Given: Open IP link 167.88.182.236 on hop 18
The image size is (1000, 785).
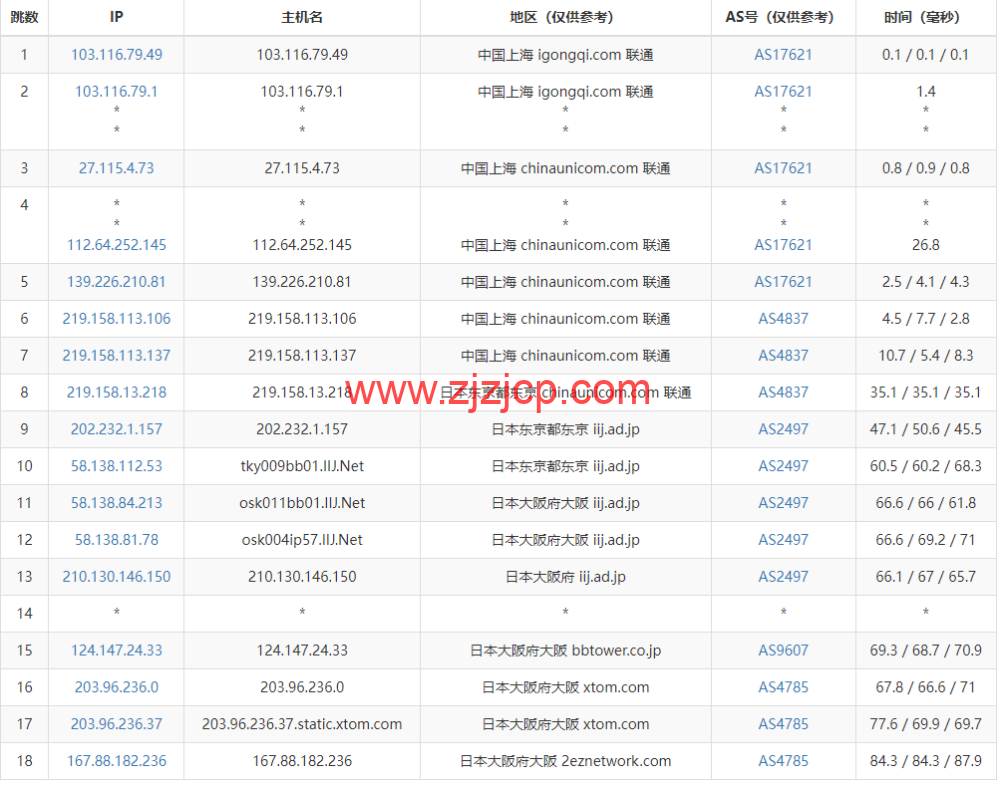Looking at the screenshot, I should tap(116, 761).
